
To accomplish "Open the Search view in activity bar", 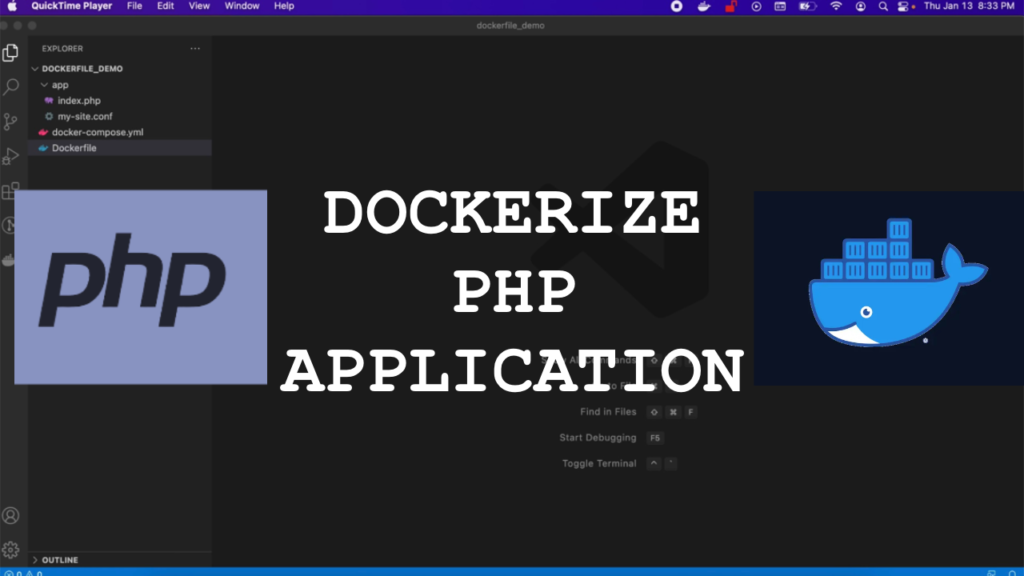I will pos(11,87).
